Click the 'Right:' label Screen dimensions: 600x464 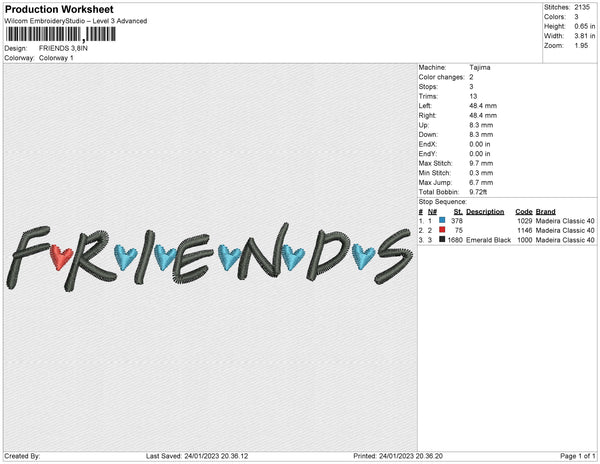427,115
